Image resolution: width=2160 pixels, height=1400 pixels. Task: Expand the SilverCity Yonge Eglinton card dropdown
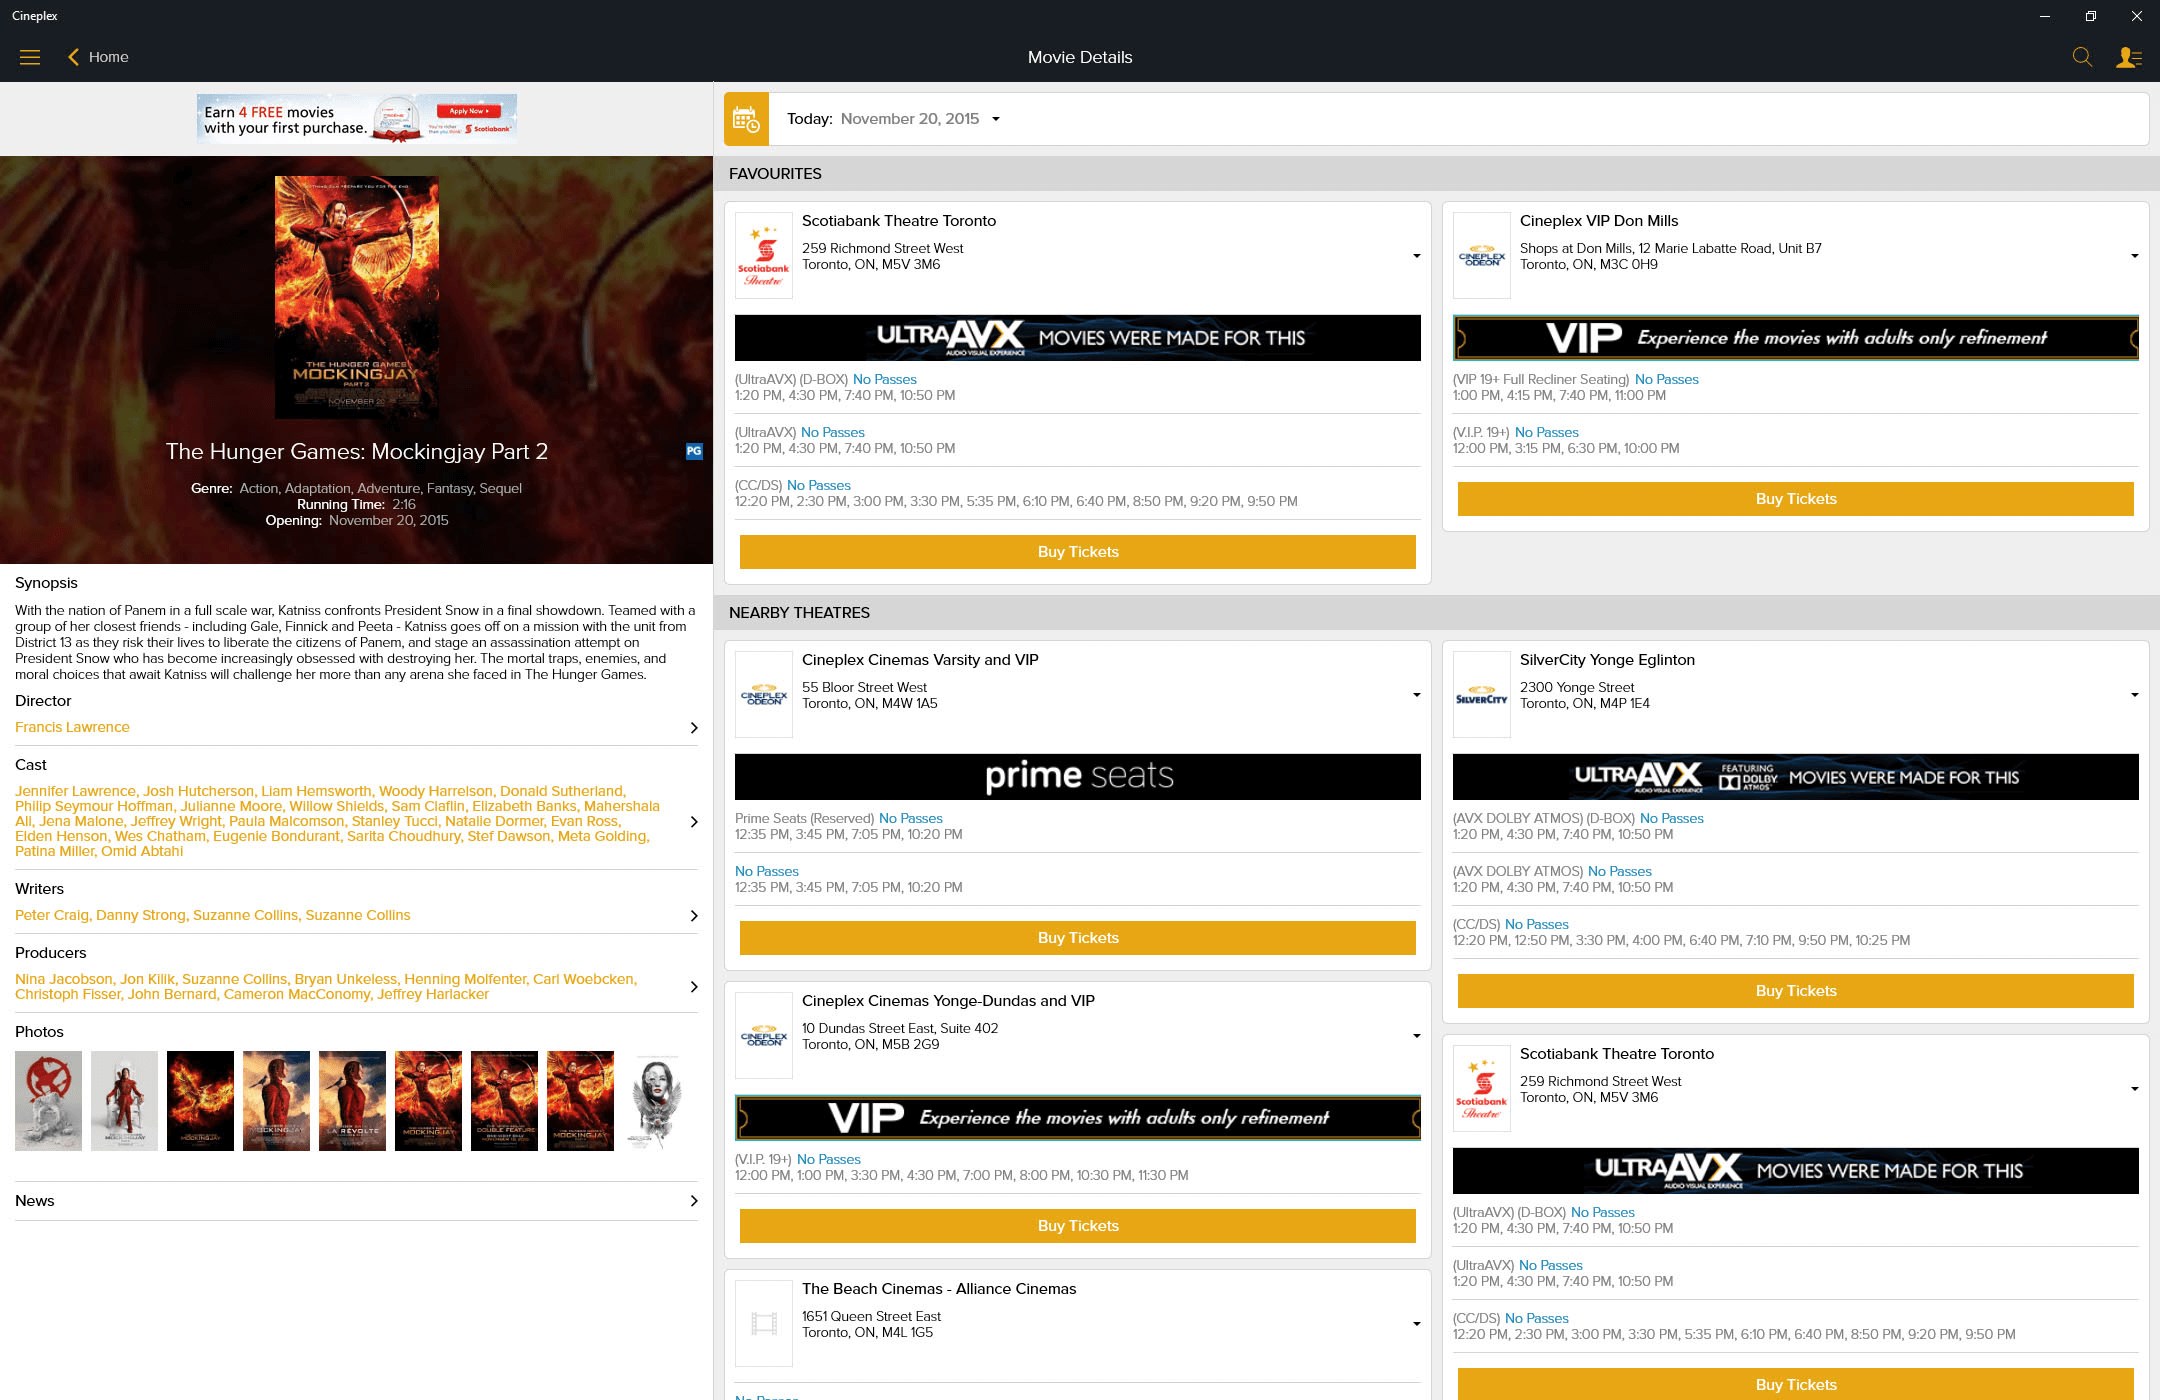click(x=2134, y=693)
